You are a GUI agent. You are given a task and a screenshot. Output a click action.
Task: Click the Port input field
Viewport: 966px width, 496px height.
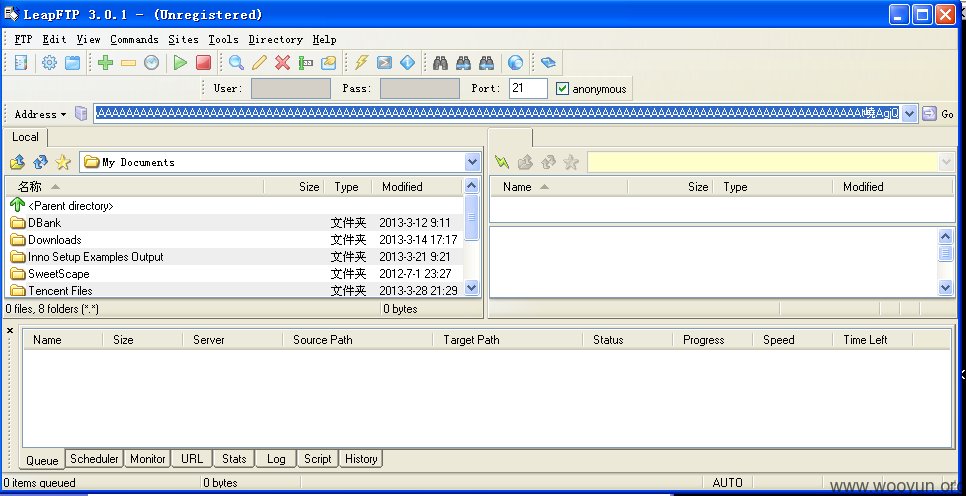tap(528, 88)
